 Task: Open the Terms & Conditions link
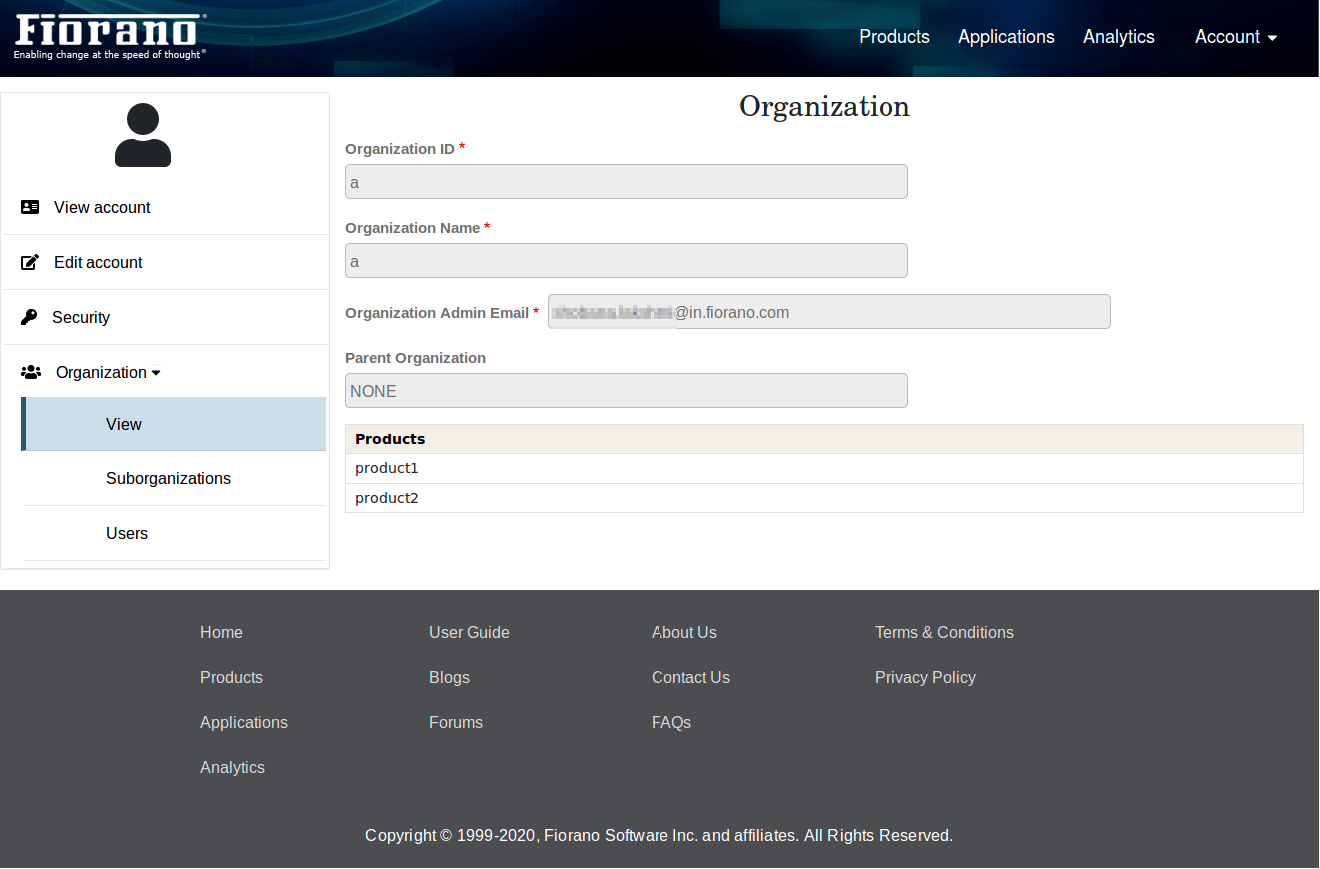[x=944, y=632]
